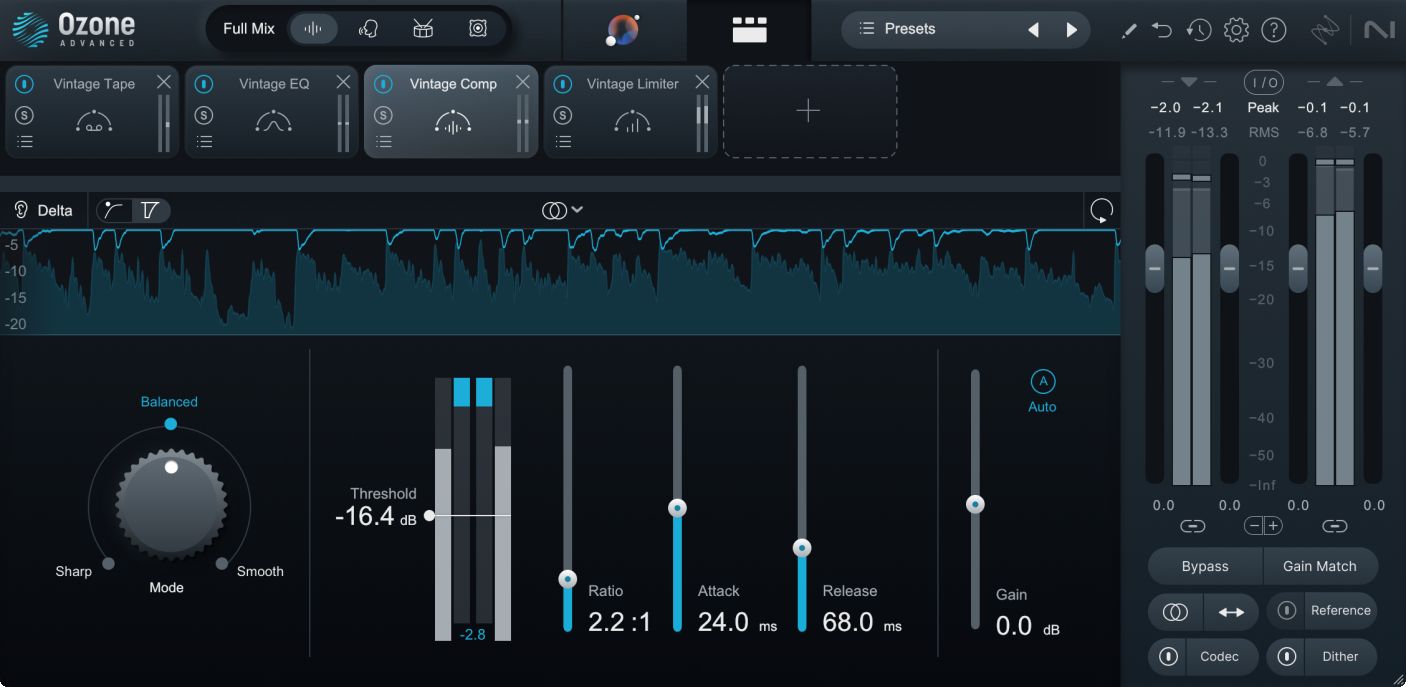
Task: Toggle Delta listening
Action: (43, 210)
